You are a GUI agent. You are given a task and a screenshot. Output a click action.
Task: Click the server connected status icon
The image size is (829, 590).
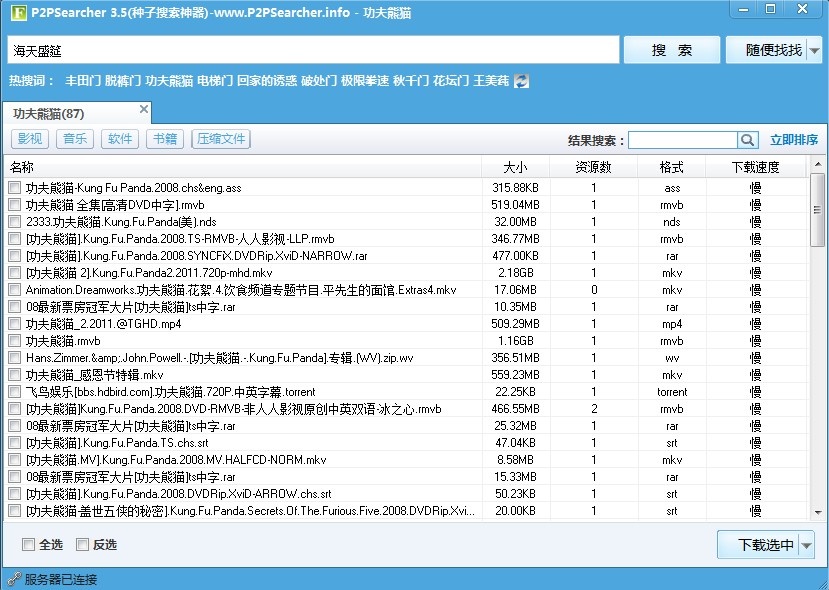pyautogui.click(x=14, y=579)
